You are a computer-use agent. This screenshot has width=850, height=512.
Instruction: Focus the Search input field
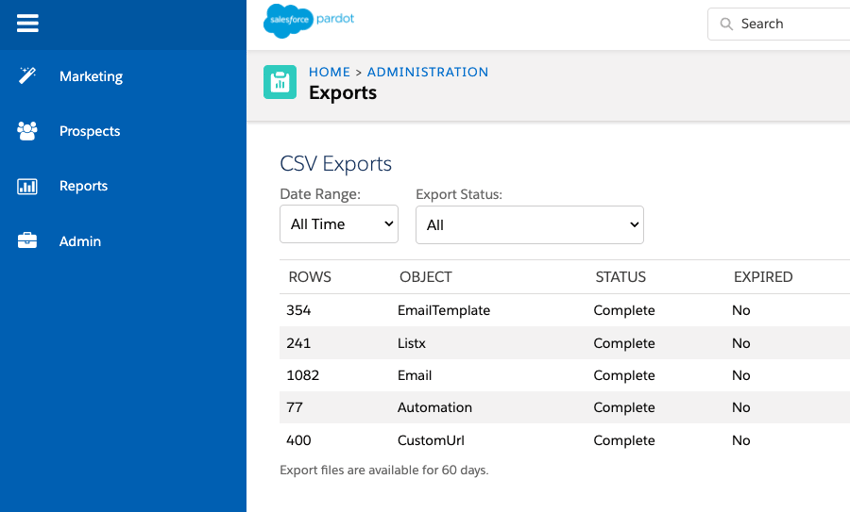[781, 24]
